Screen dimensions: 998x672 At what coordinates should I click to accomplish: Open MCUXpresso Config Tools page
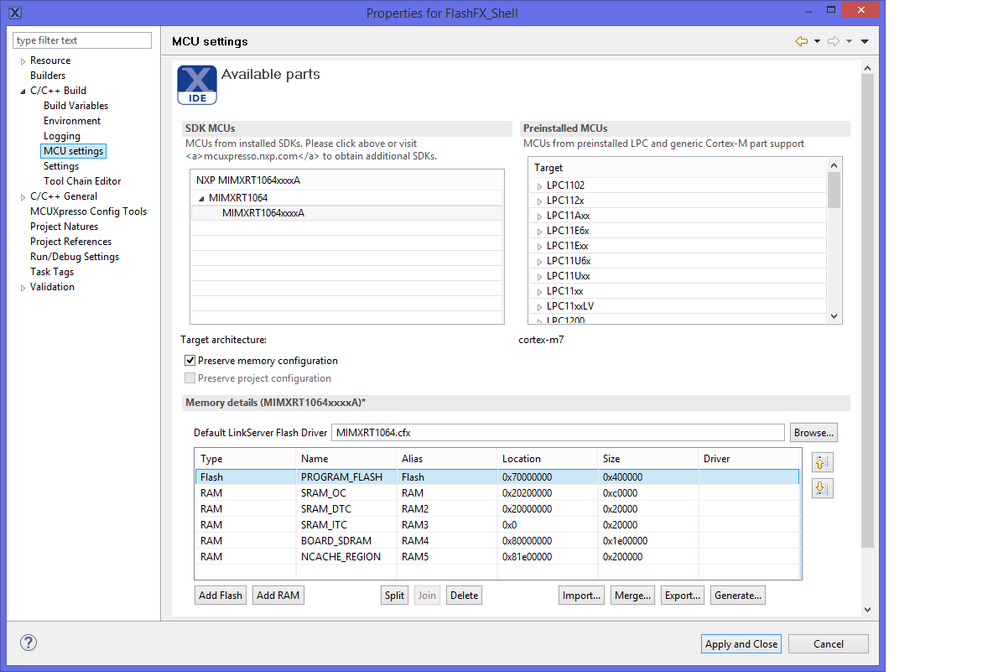(88, 211)
